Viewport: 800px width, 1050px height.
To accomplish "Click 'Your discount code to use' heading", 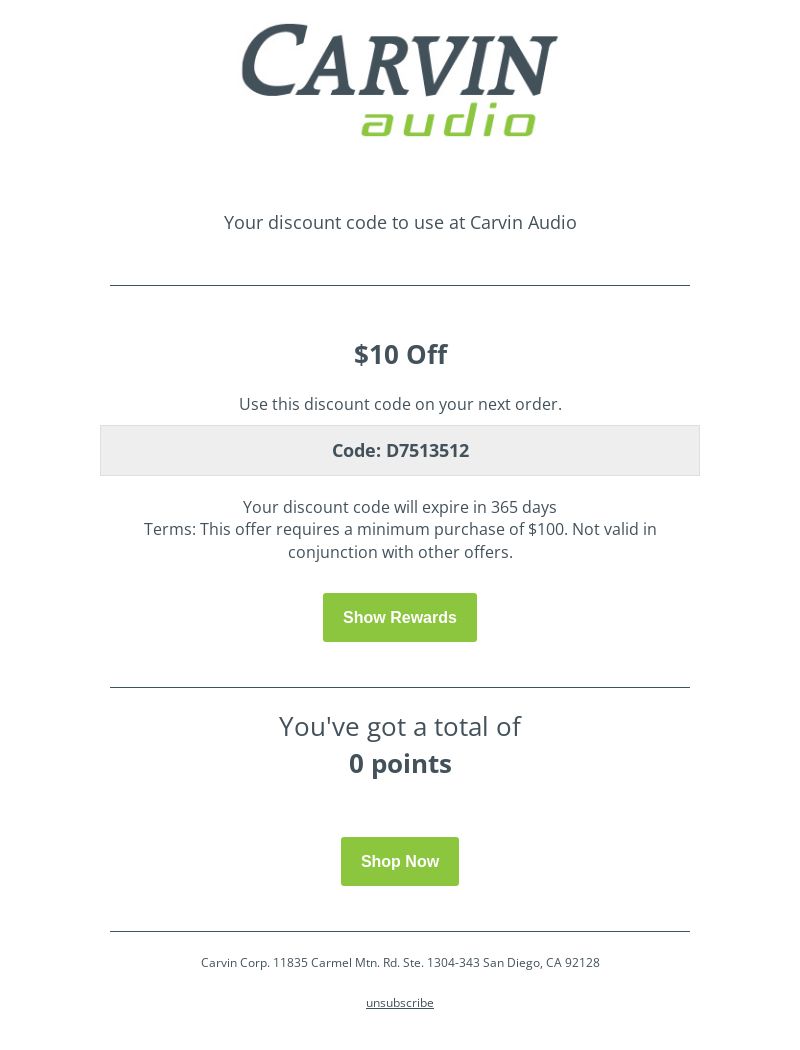I will coord(400,222).
